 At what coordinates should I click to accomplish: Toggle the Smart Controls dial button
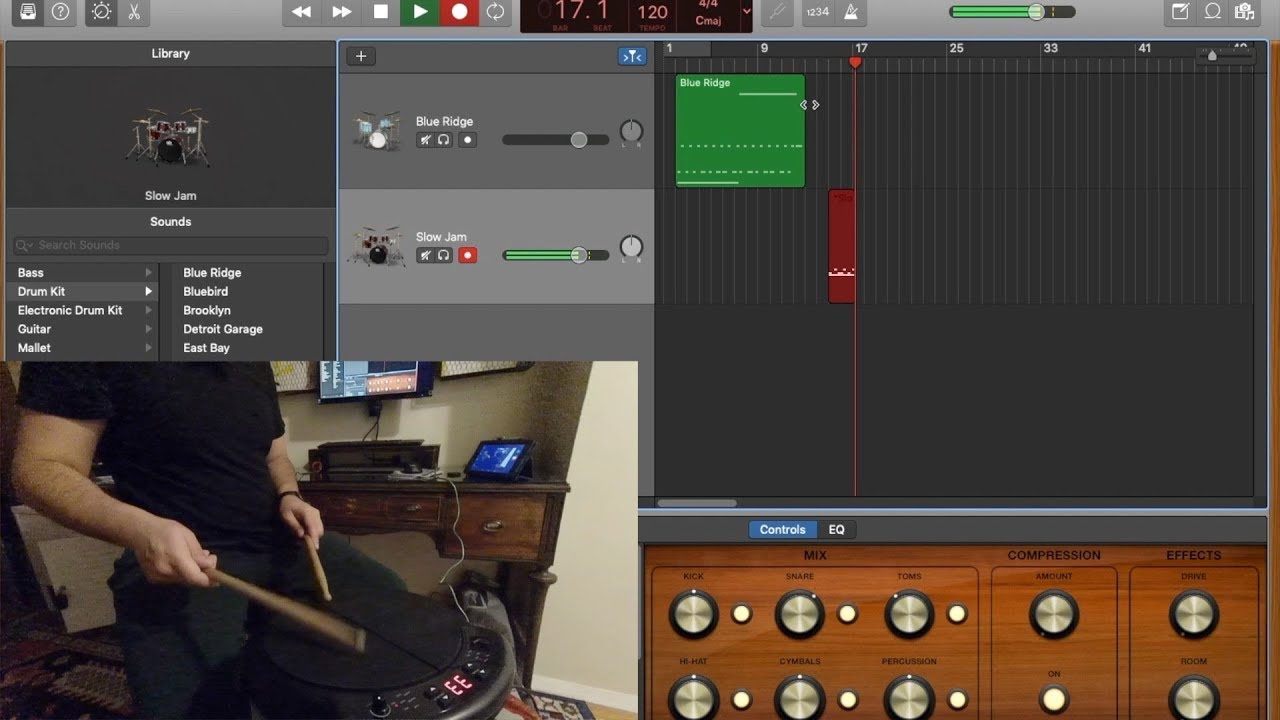[101, 12]
